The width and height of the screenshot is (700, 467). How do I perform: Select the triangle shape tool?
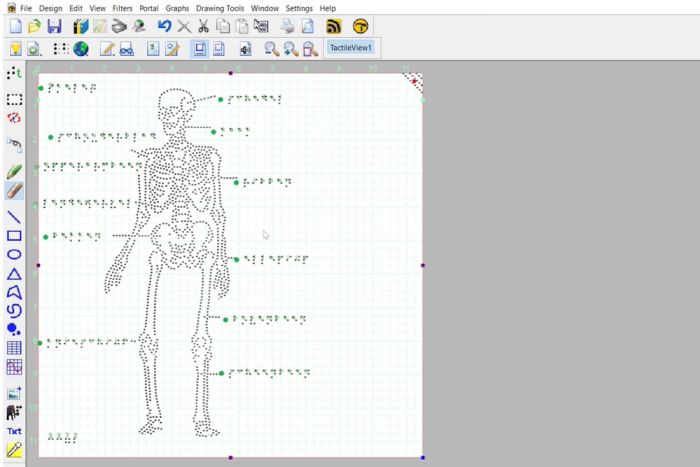tap(14, 274)
